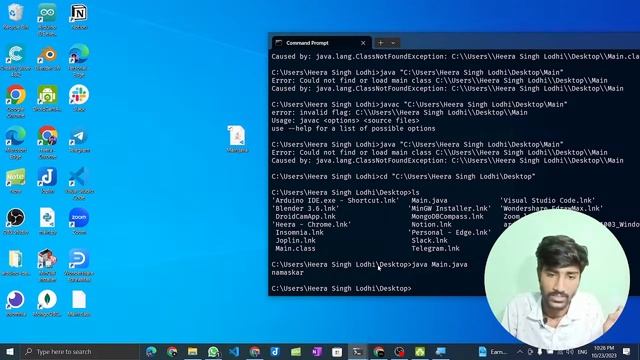640x360 pixels.
Task: Click 'Telegram.lnk' in the terminal listing
Action: coord(436,249)
